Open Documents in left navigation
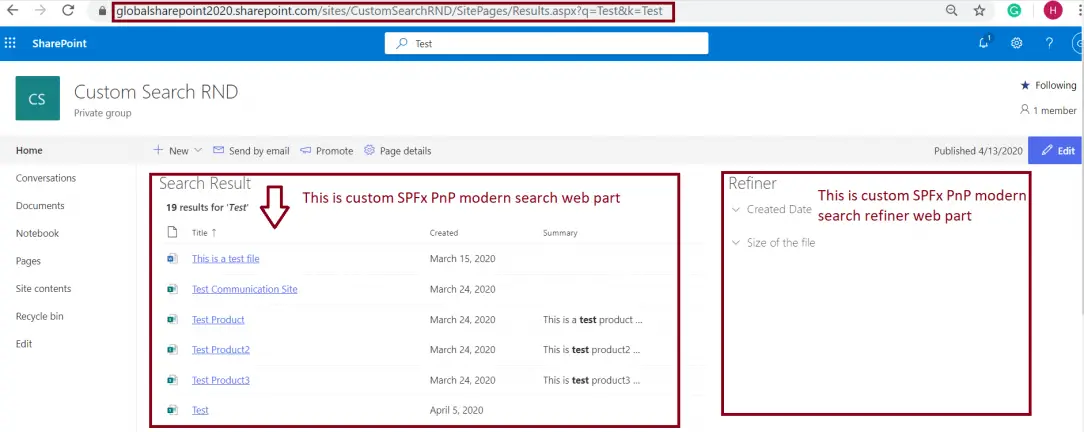Viewport: 1084px width, 432px height. coord(40,205)
